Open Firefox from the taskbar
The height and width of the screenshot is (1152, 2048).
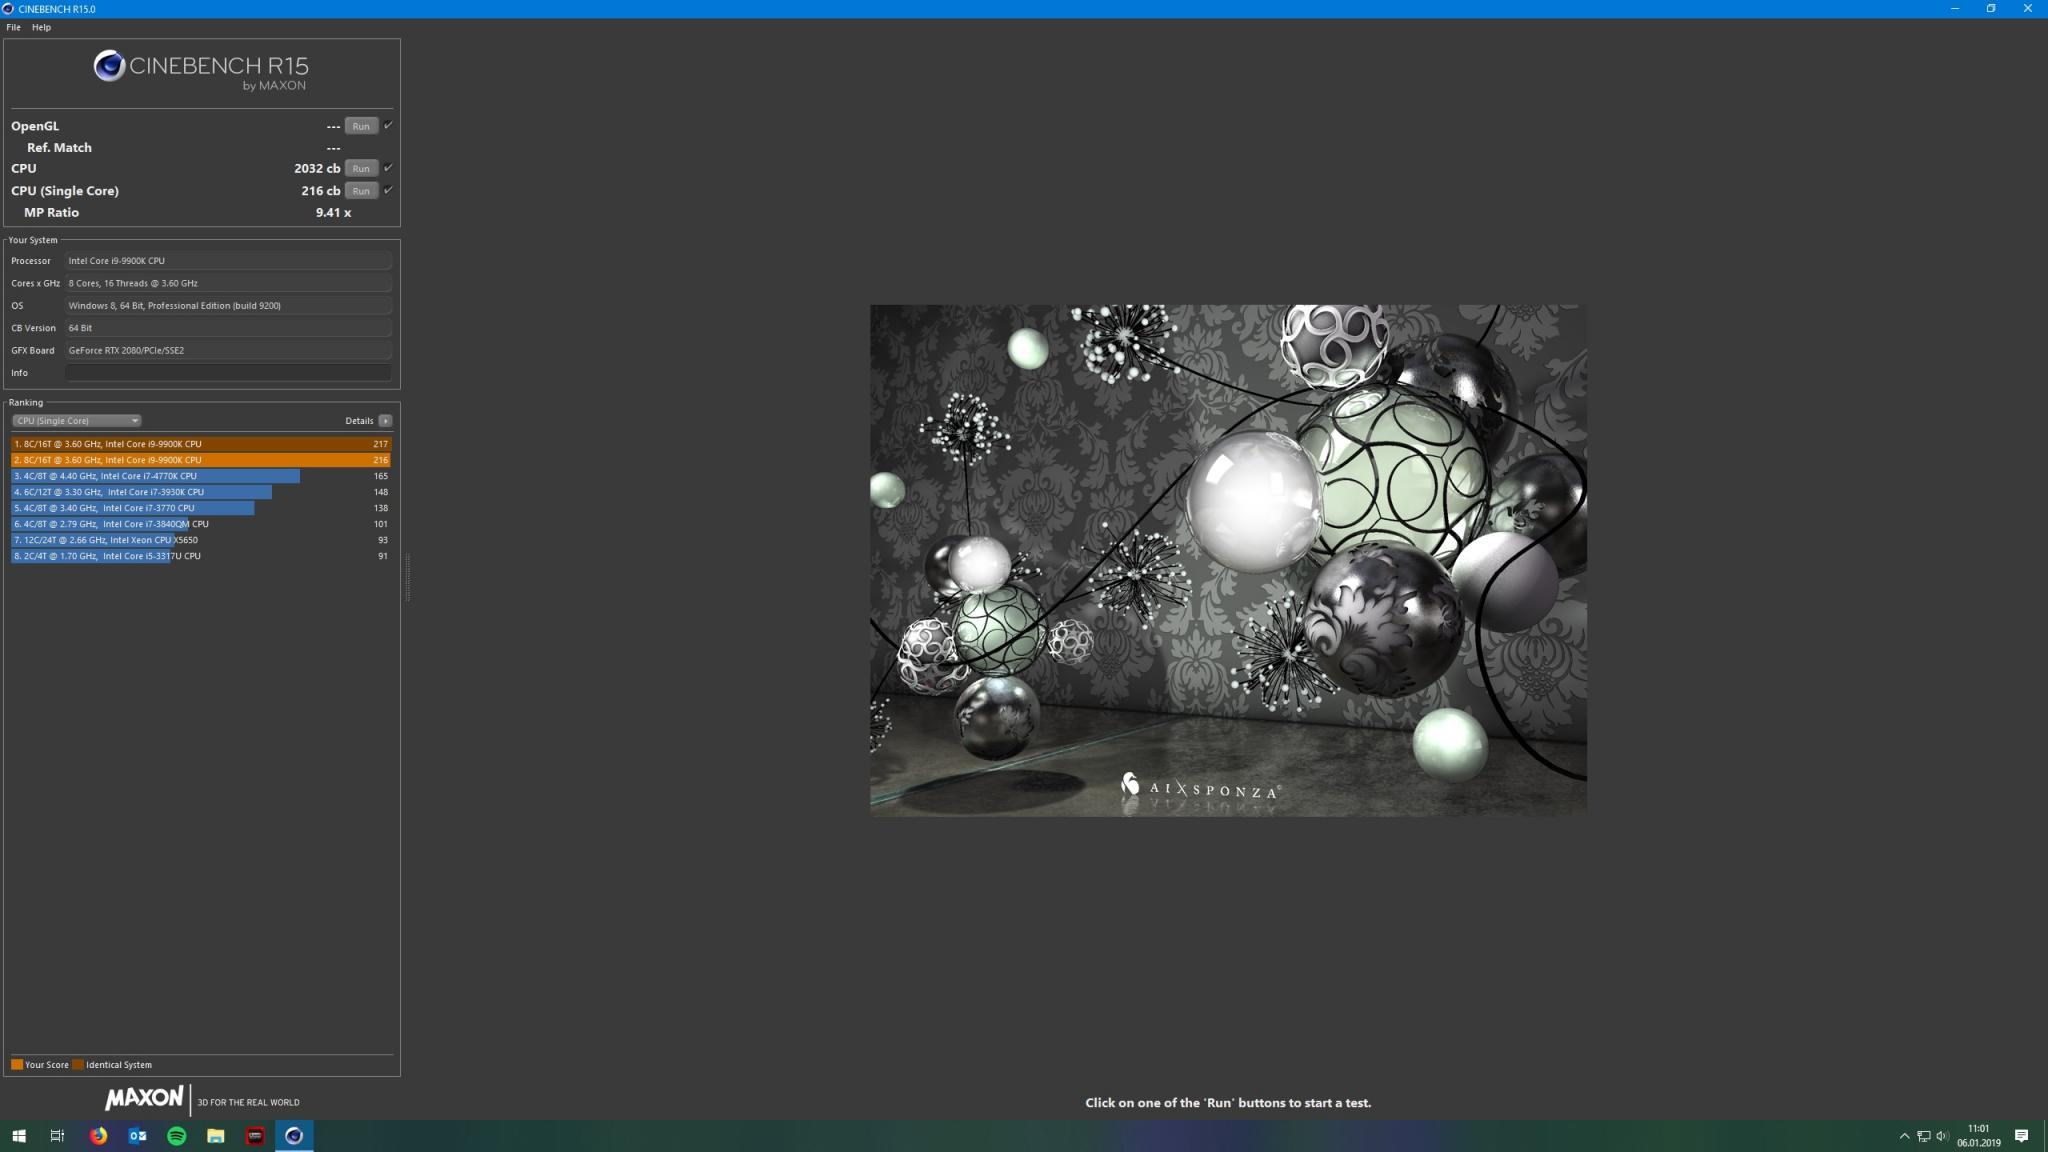98,1136
